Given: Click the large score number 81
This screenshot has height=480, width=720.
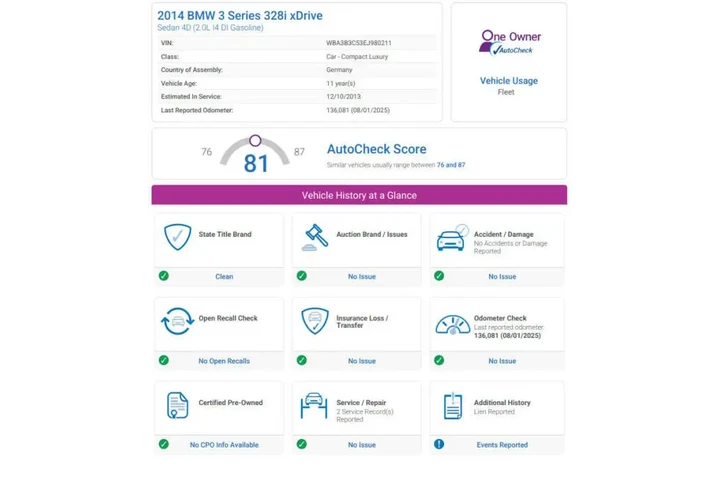Looking at the screenshot, I should (256, 164).
